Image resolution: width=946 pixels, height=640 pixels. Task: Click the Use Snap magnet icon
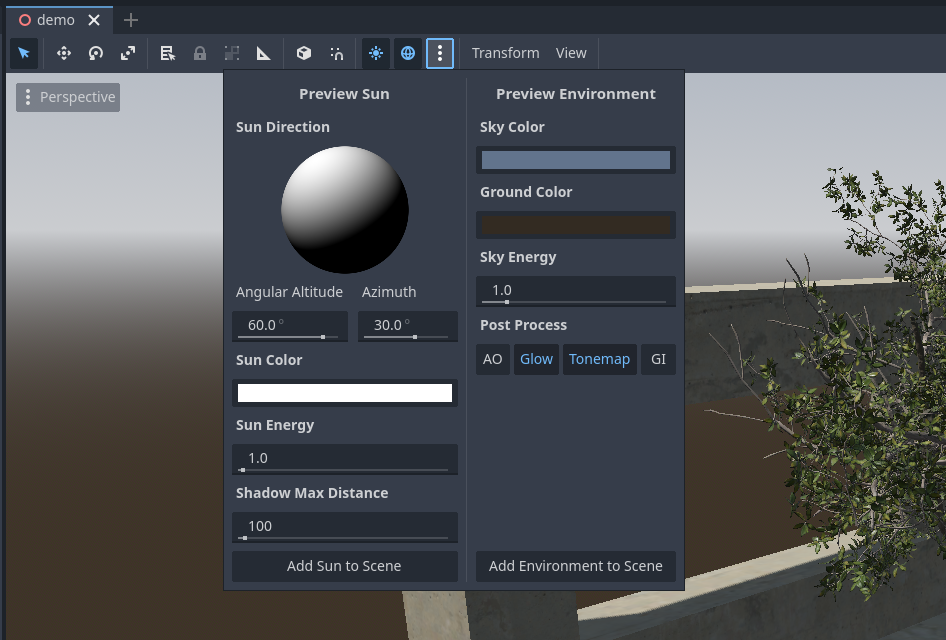click(337, 53)
